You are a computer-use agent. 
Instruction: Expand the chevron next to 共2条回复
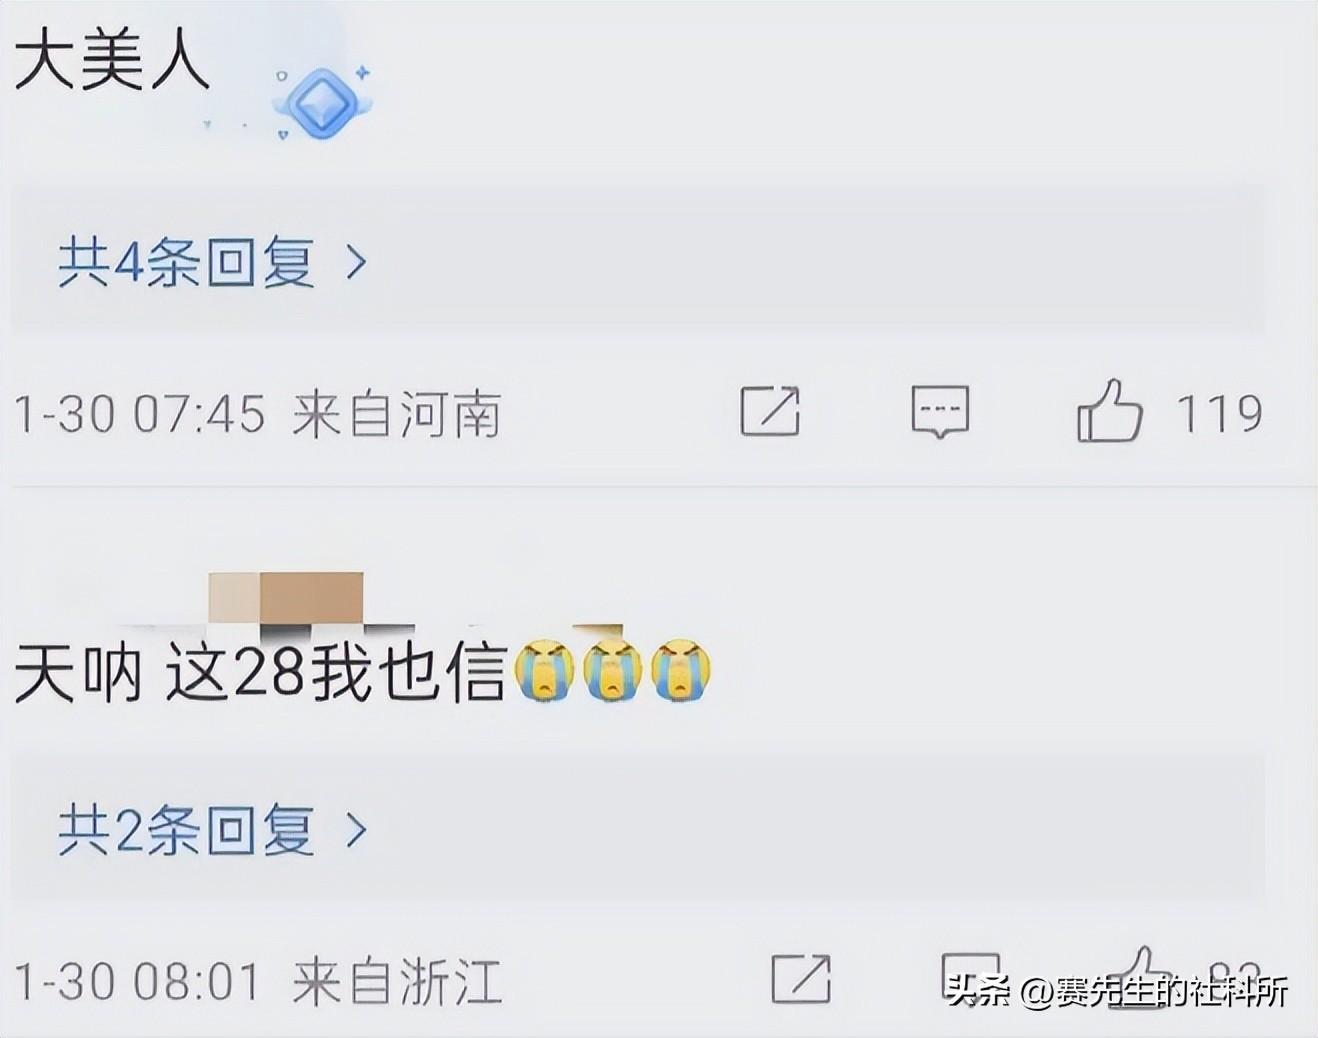(356, 830)
